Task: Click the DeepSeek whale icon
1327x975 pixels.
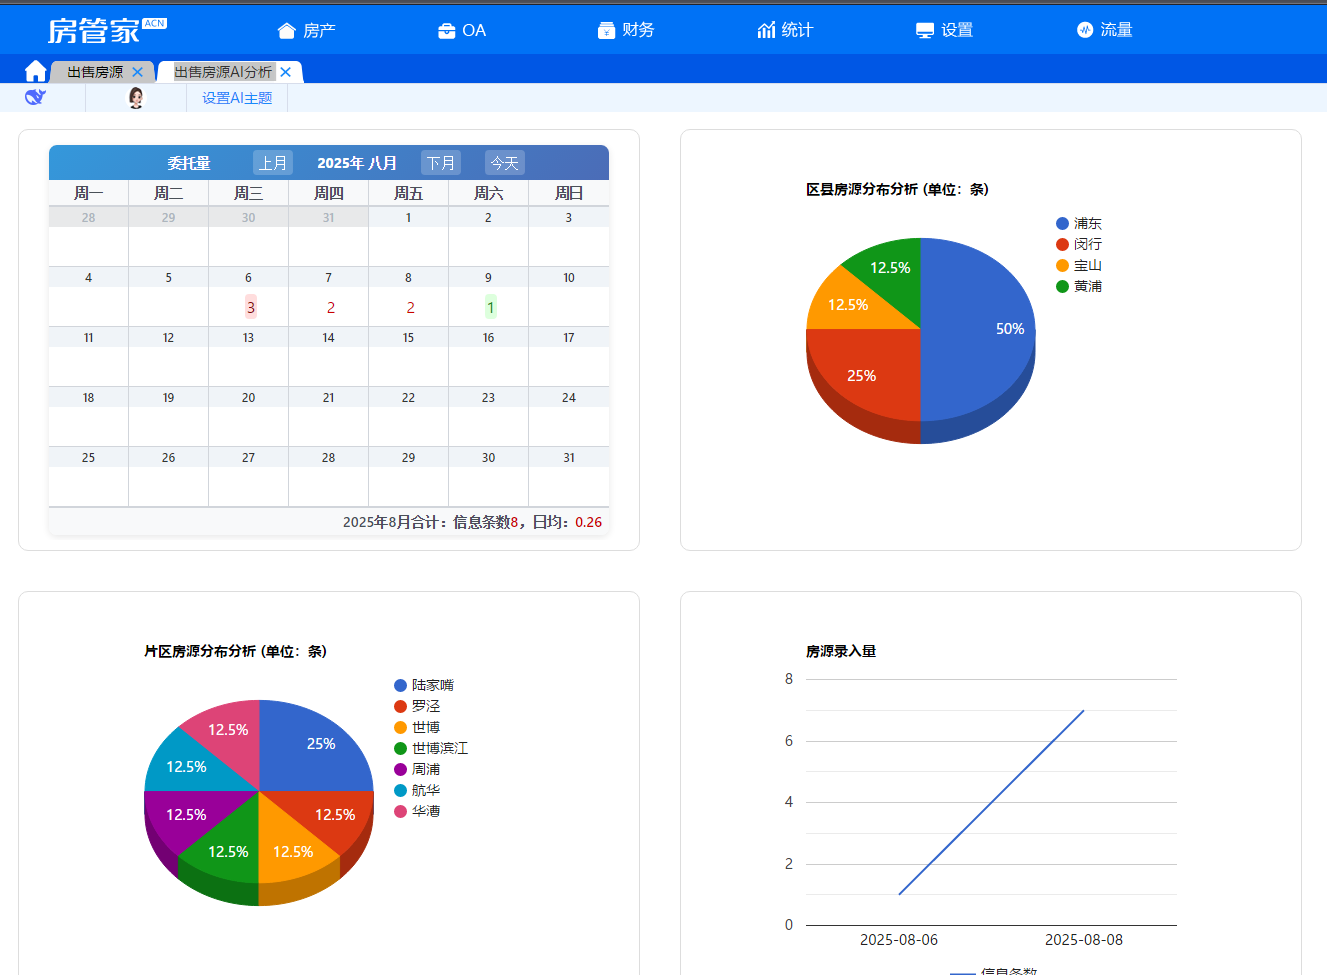Action: [35, 97]
